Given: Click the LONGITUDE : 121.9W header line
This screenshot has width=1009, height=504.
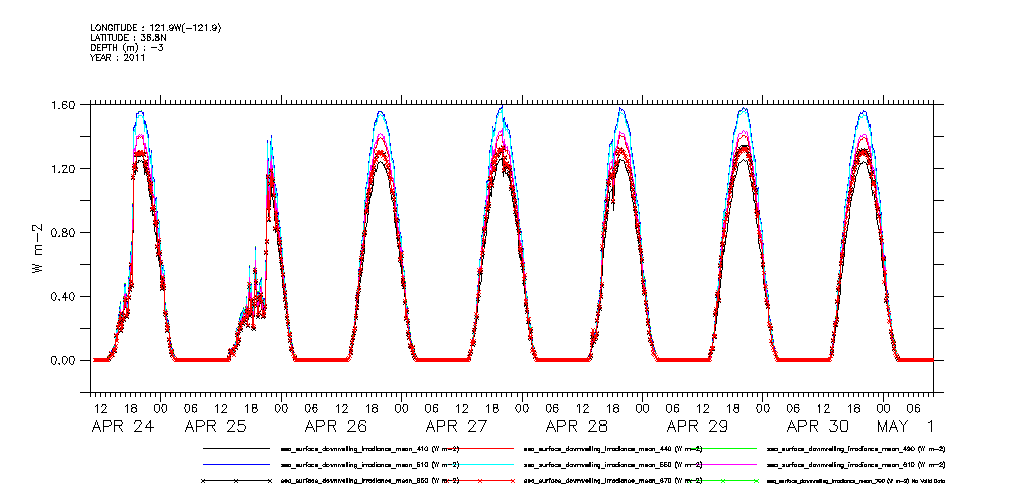Looking at the screenshot, I should click(x=156, y=27).
